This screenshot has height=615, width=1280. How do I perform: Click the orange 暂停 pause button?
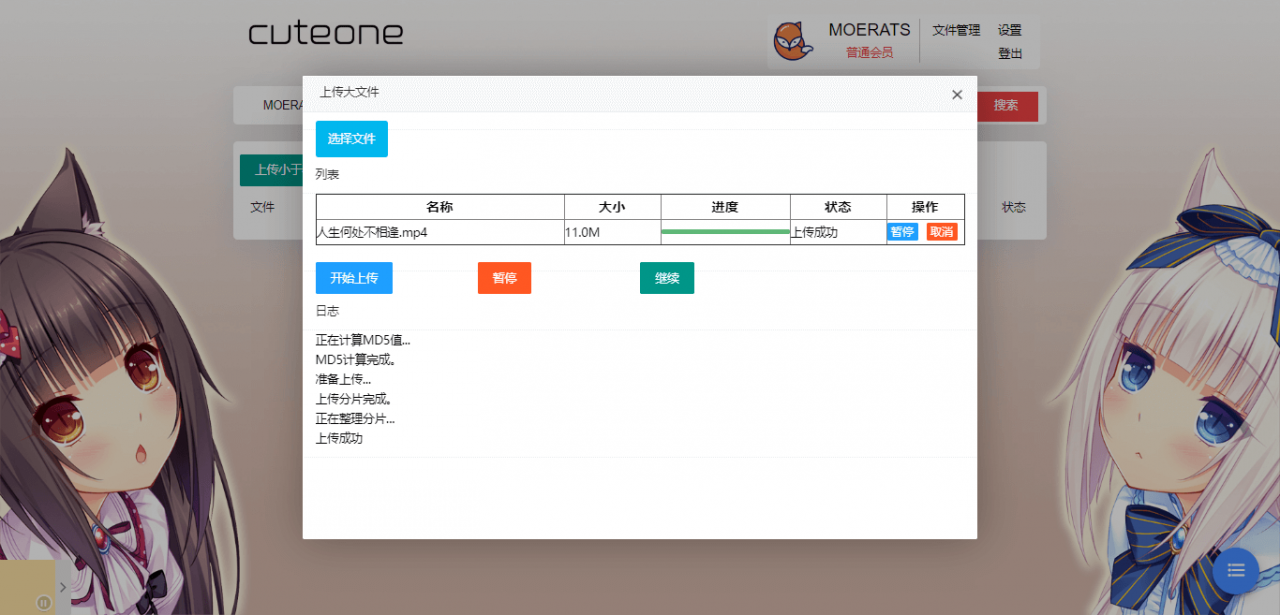[504, 278]
